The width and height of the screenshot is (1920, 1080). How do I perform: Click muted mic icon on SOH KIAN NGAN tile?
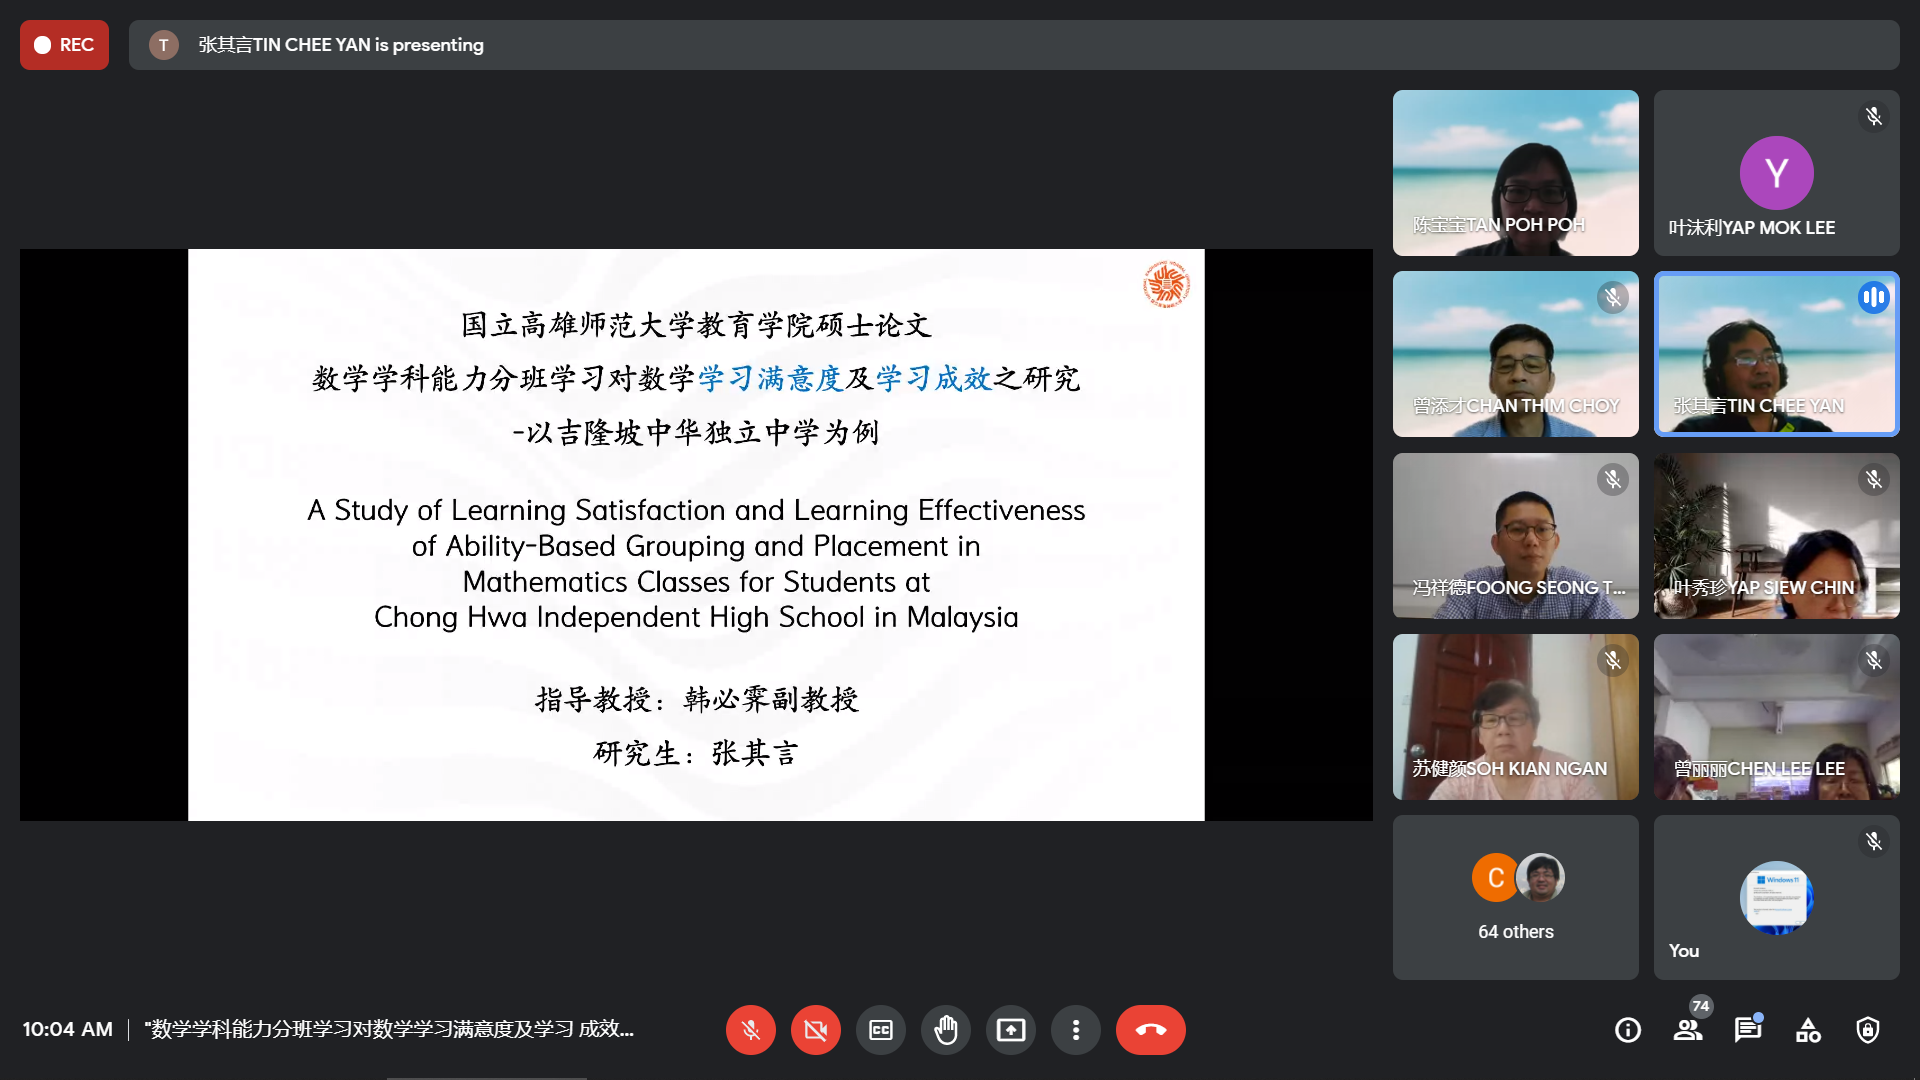pyautogui.click(x=1612, y=661)
